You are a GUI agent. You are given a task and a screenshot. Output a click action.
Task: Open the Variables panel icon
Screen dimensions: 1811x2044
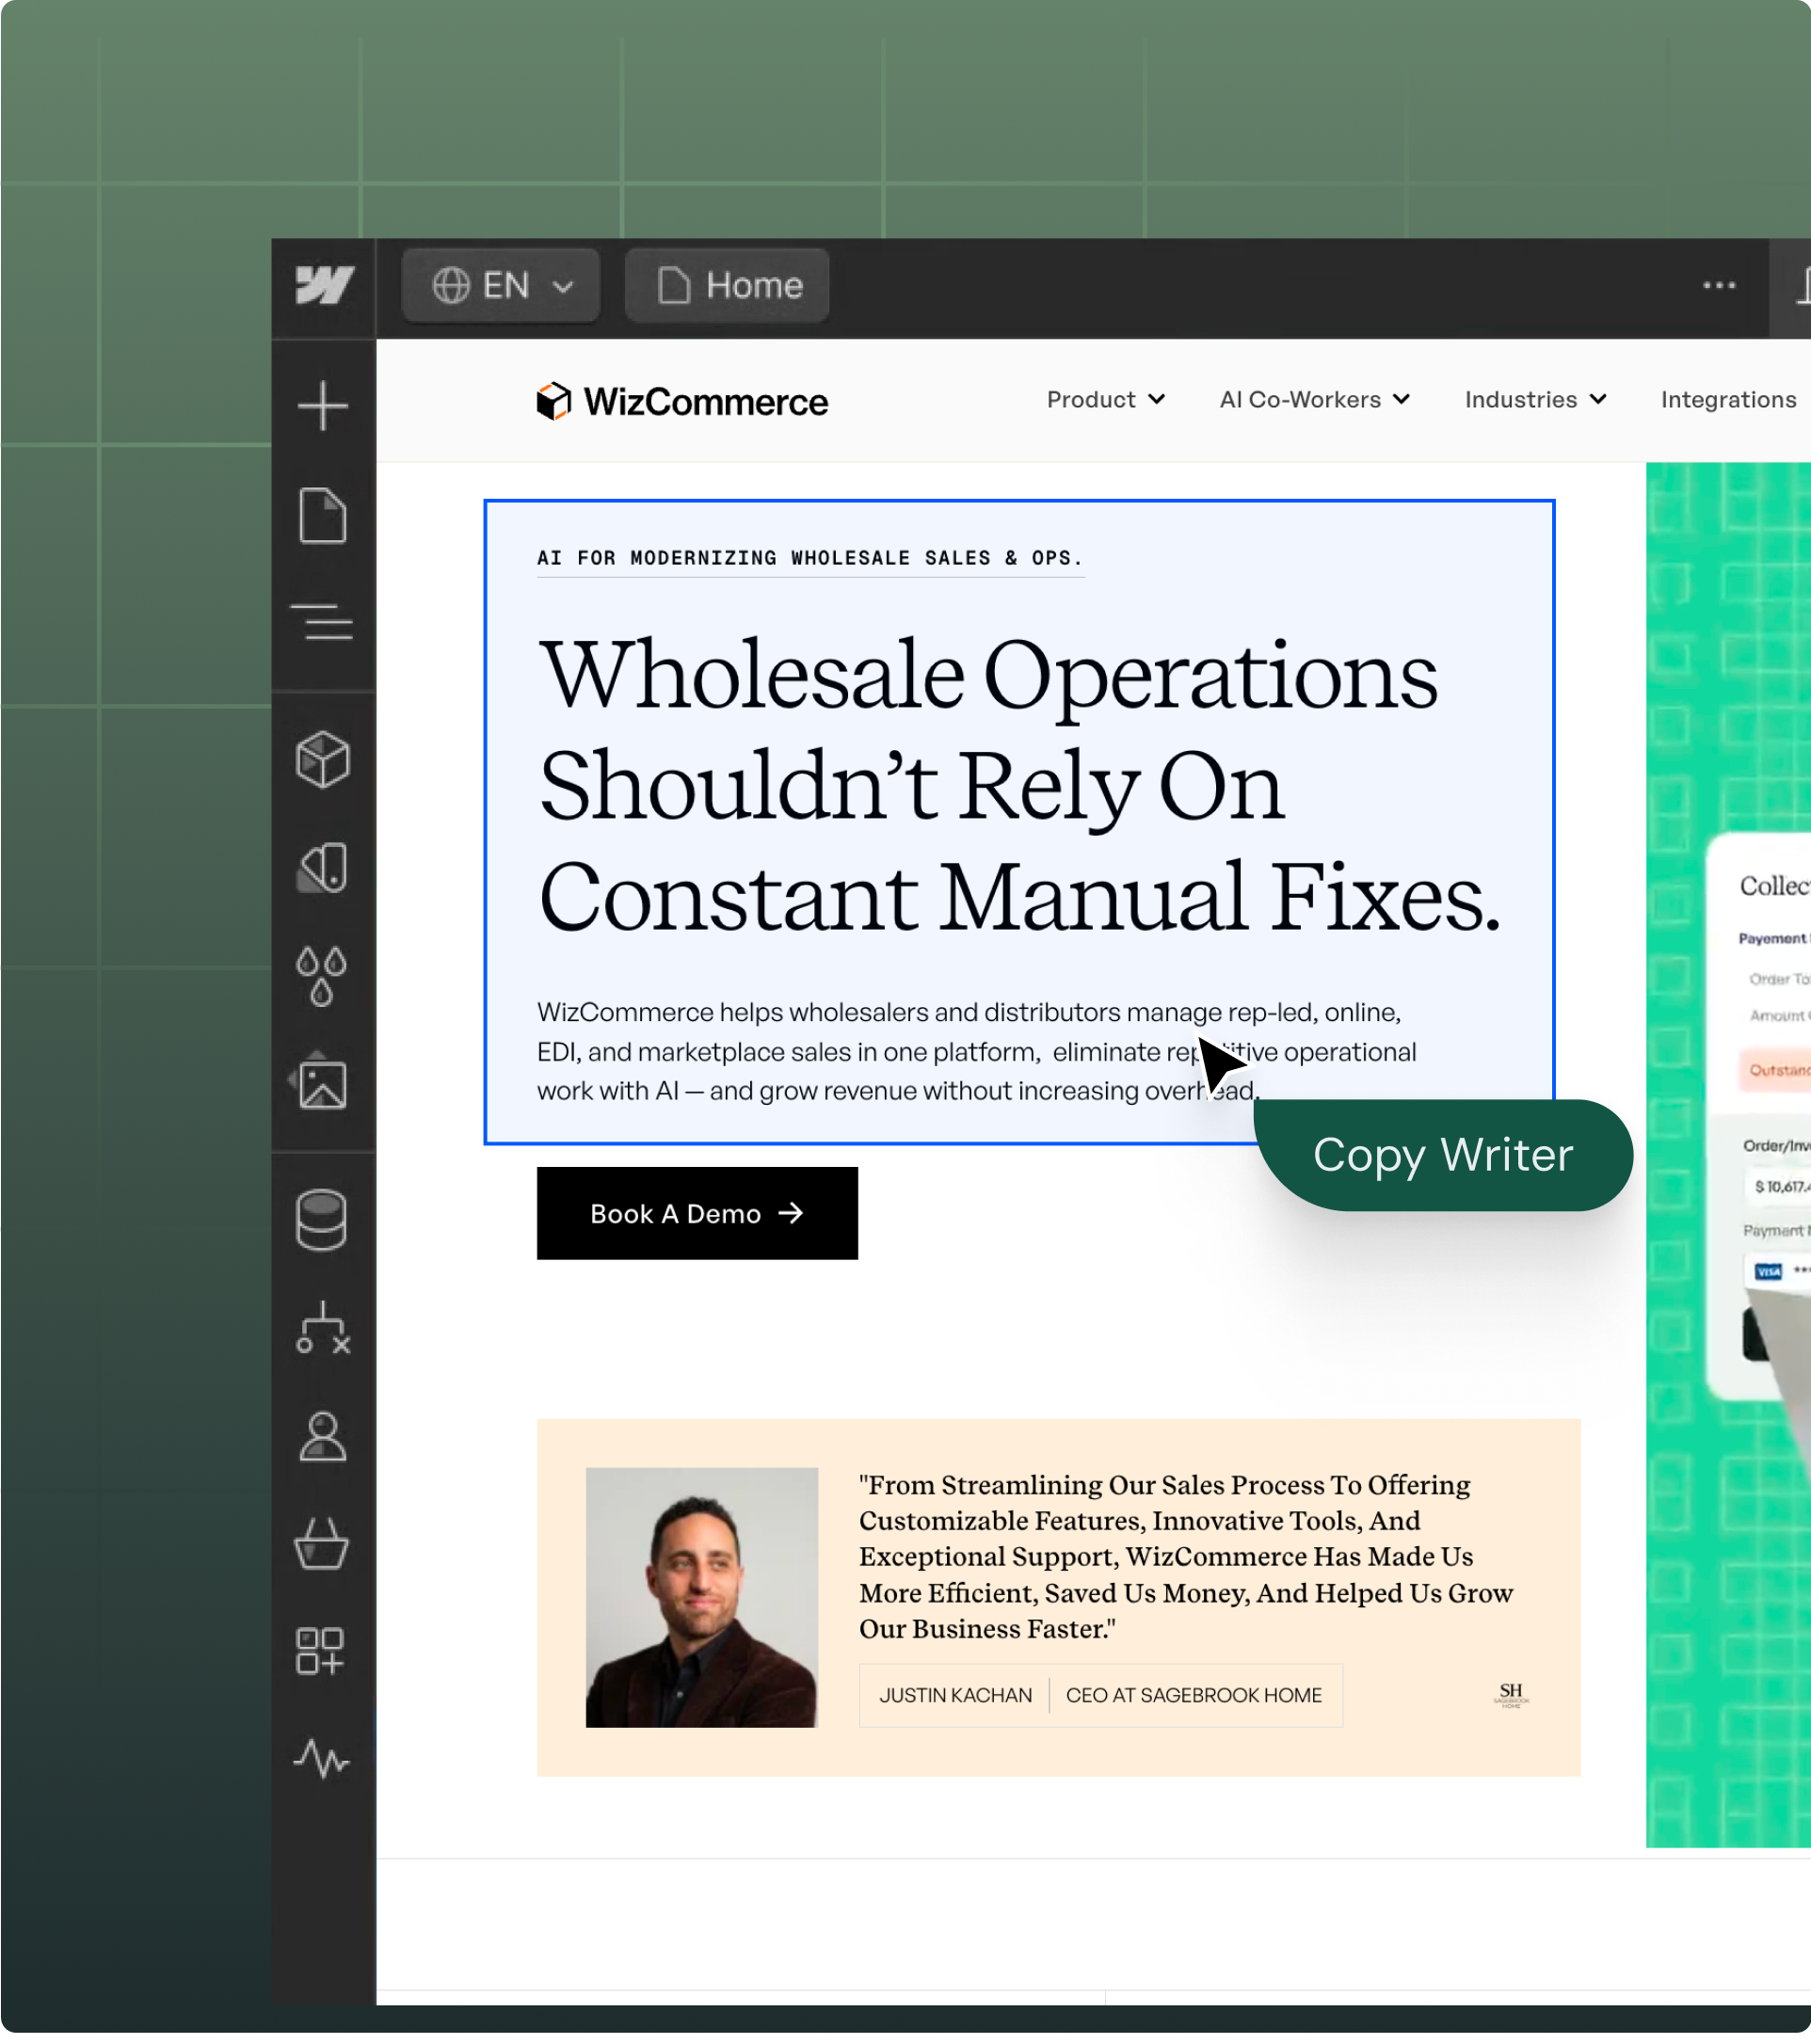tap(323, 868)
